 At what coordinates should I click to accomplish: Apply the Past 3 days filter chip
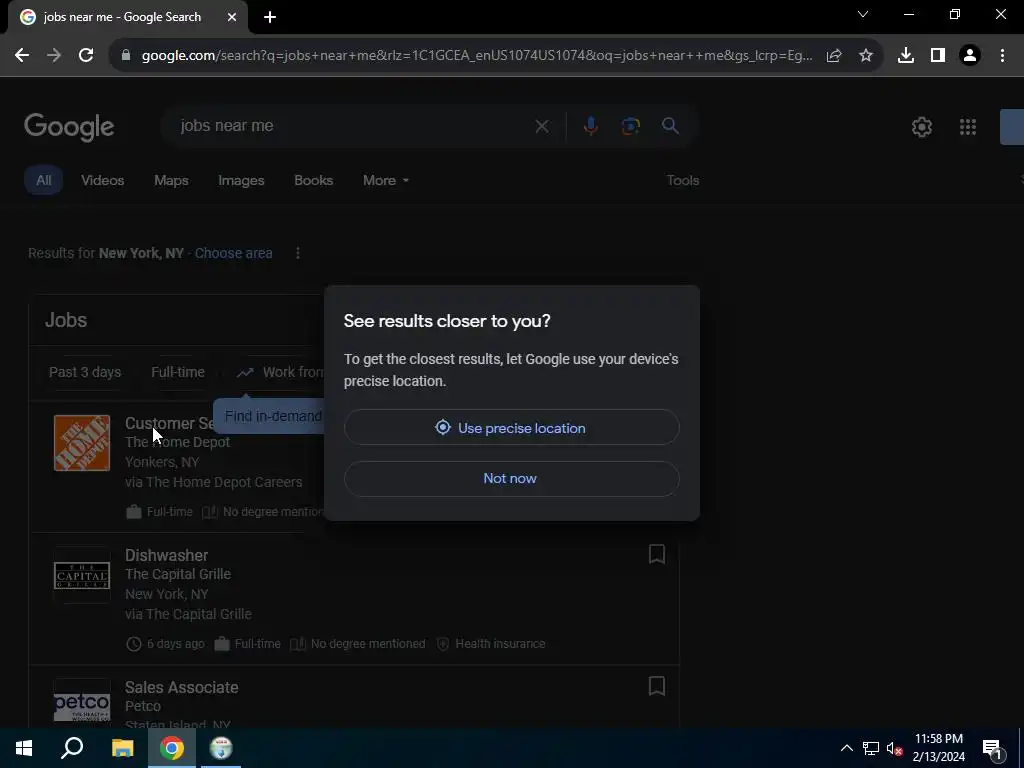85,372
